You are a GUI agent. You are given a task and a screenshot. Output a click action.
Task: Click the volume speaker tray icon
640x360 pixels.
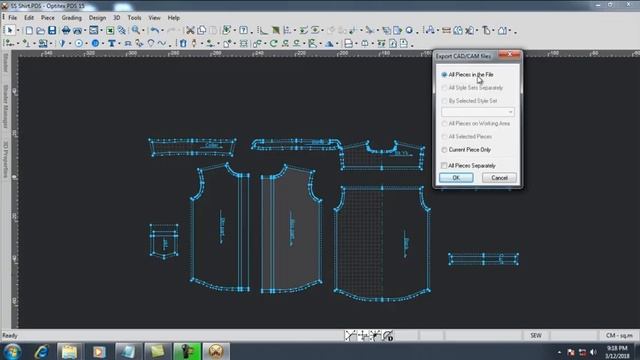tap(593, 352)
